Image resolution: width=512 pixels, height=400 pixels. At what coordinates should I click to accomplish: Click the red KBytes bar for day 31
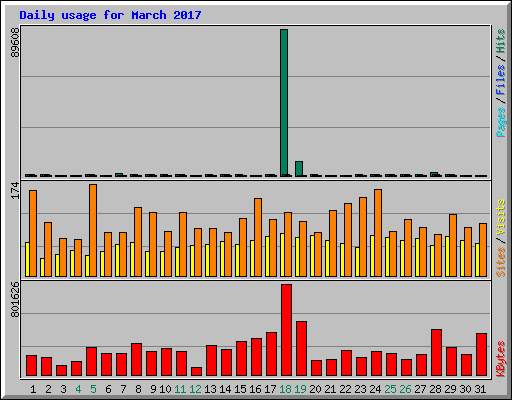481,355
